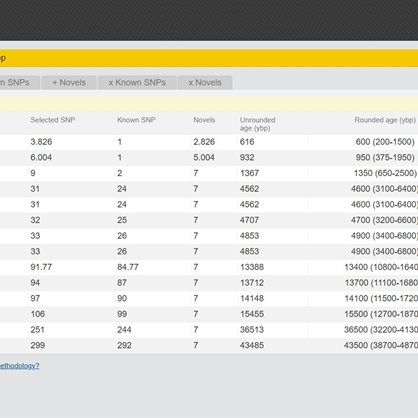Viewport: 418px width, 418px height.
Task: Click the partially visible 'SNPs' tab
Action: click(x=19, y=83)
